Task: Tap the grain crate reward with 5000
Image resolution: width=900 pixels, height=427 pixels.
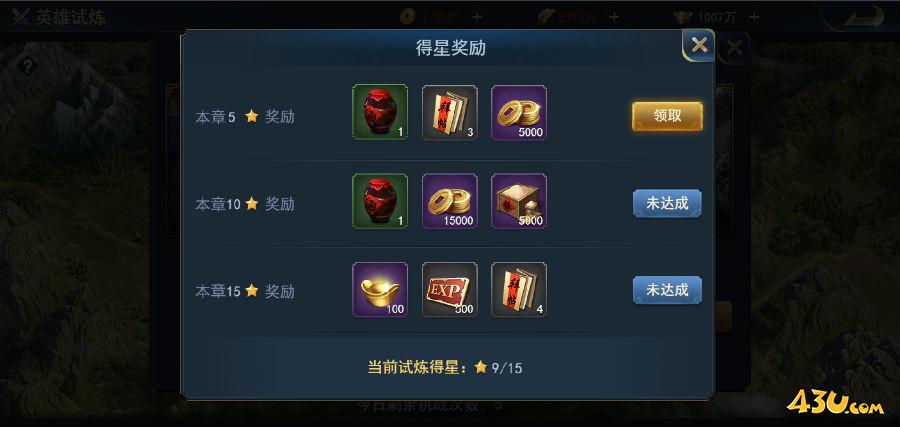Action: coord(519,201)
